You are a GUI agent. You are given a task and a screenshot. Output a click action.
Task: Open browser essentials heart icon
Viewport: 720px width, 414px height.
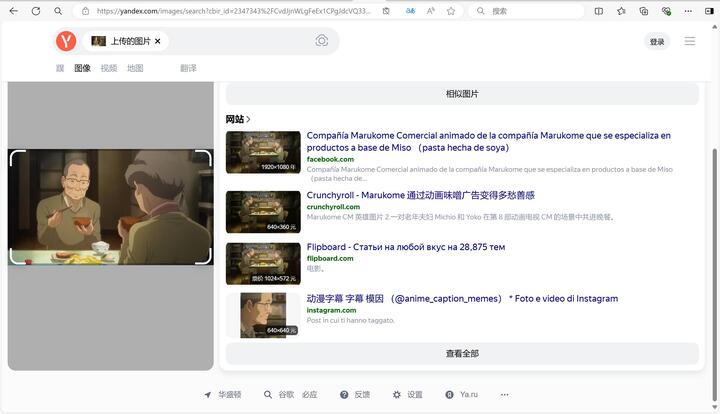(x=666, y=11)
